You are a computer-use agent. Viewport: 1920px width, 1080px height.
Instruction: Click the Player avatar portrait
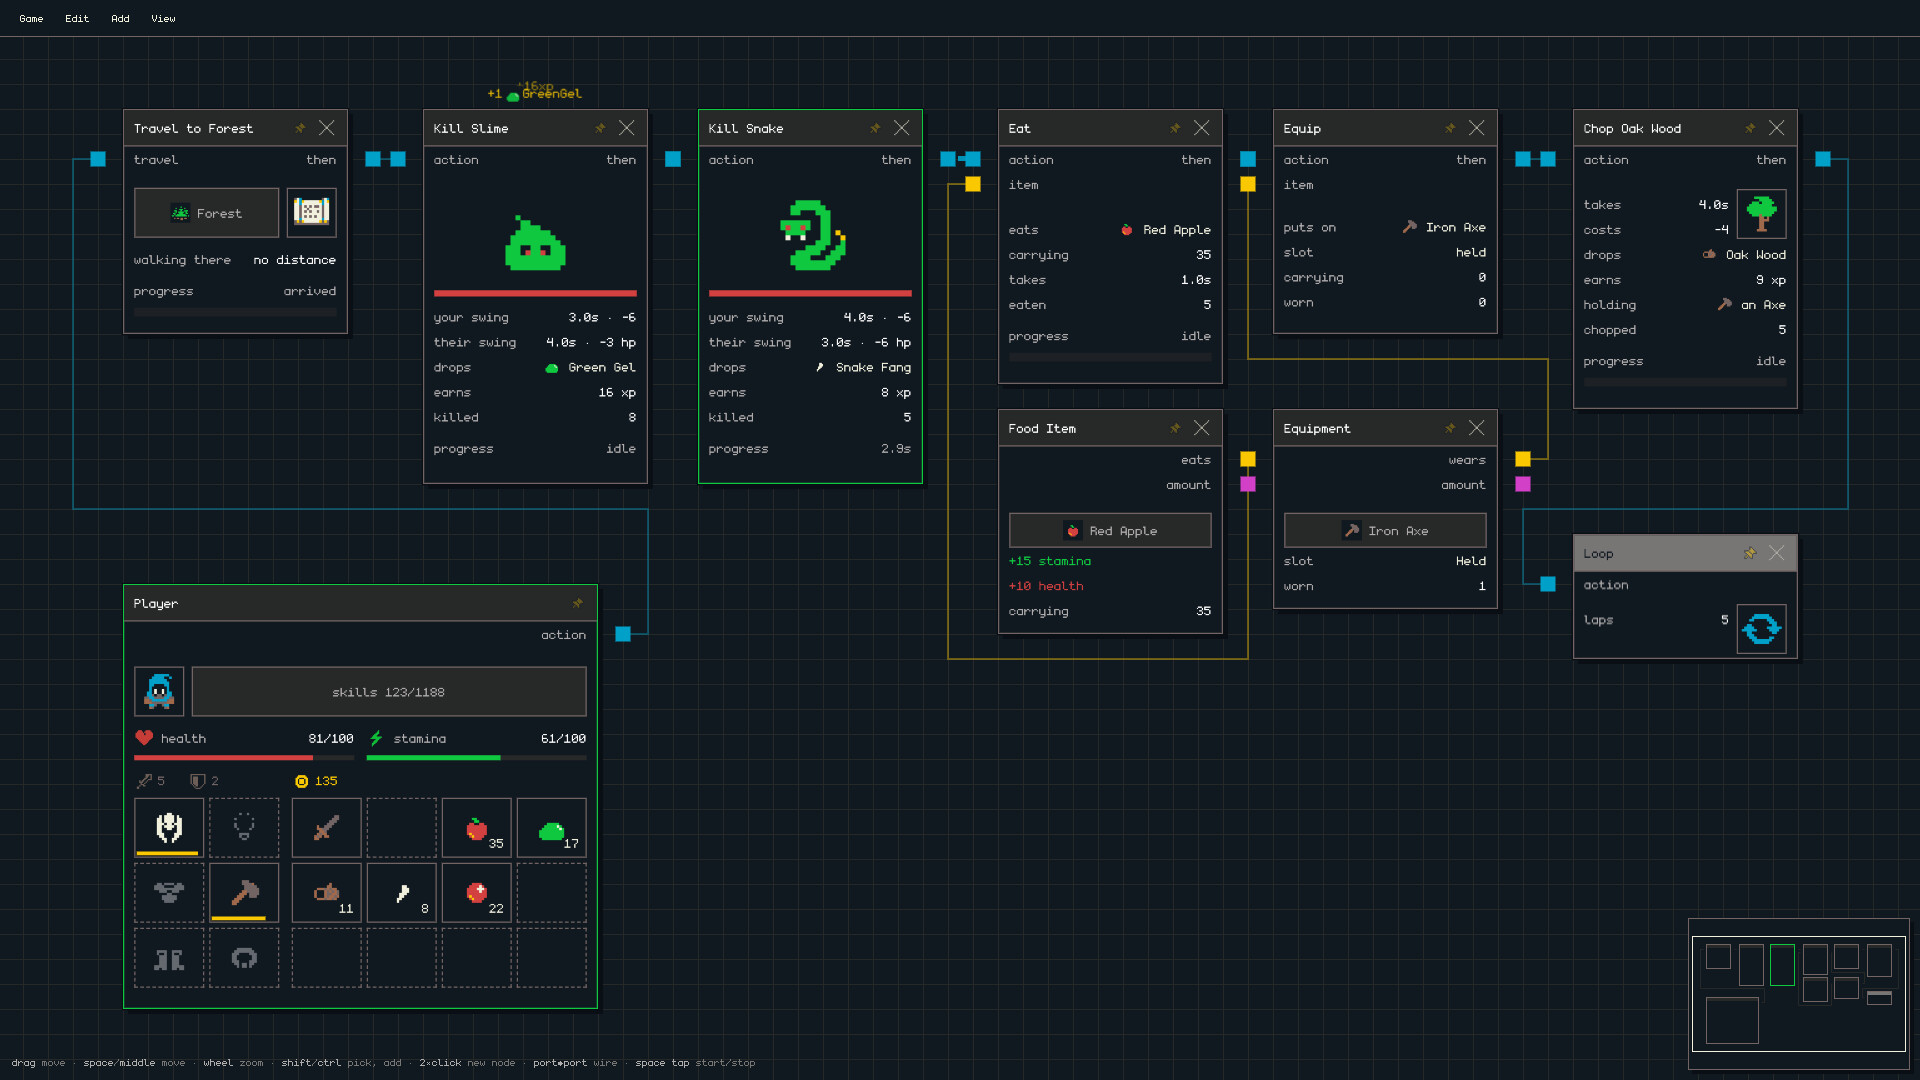[x=159, y=692]
